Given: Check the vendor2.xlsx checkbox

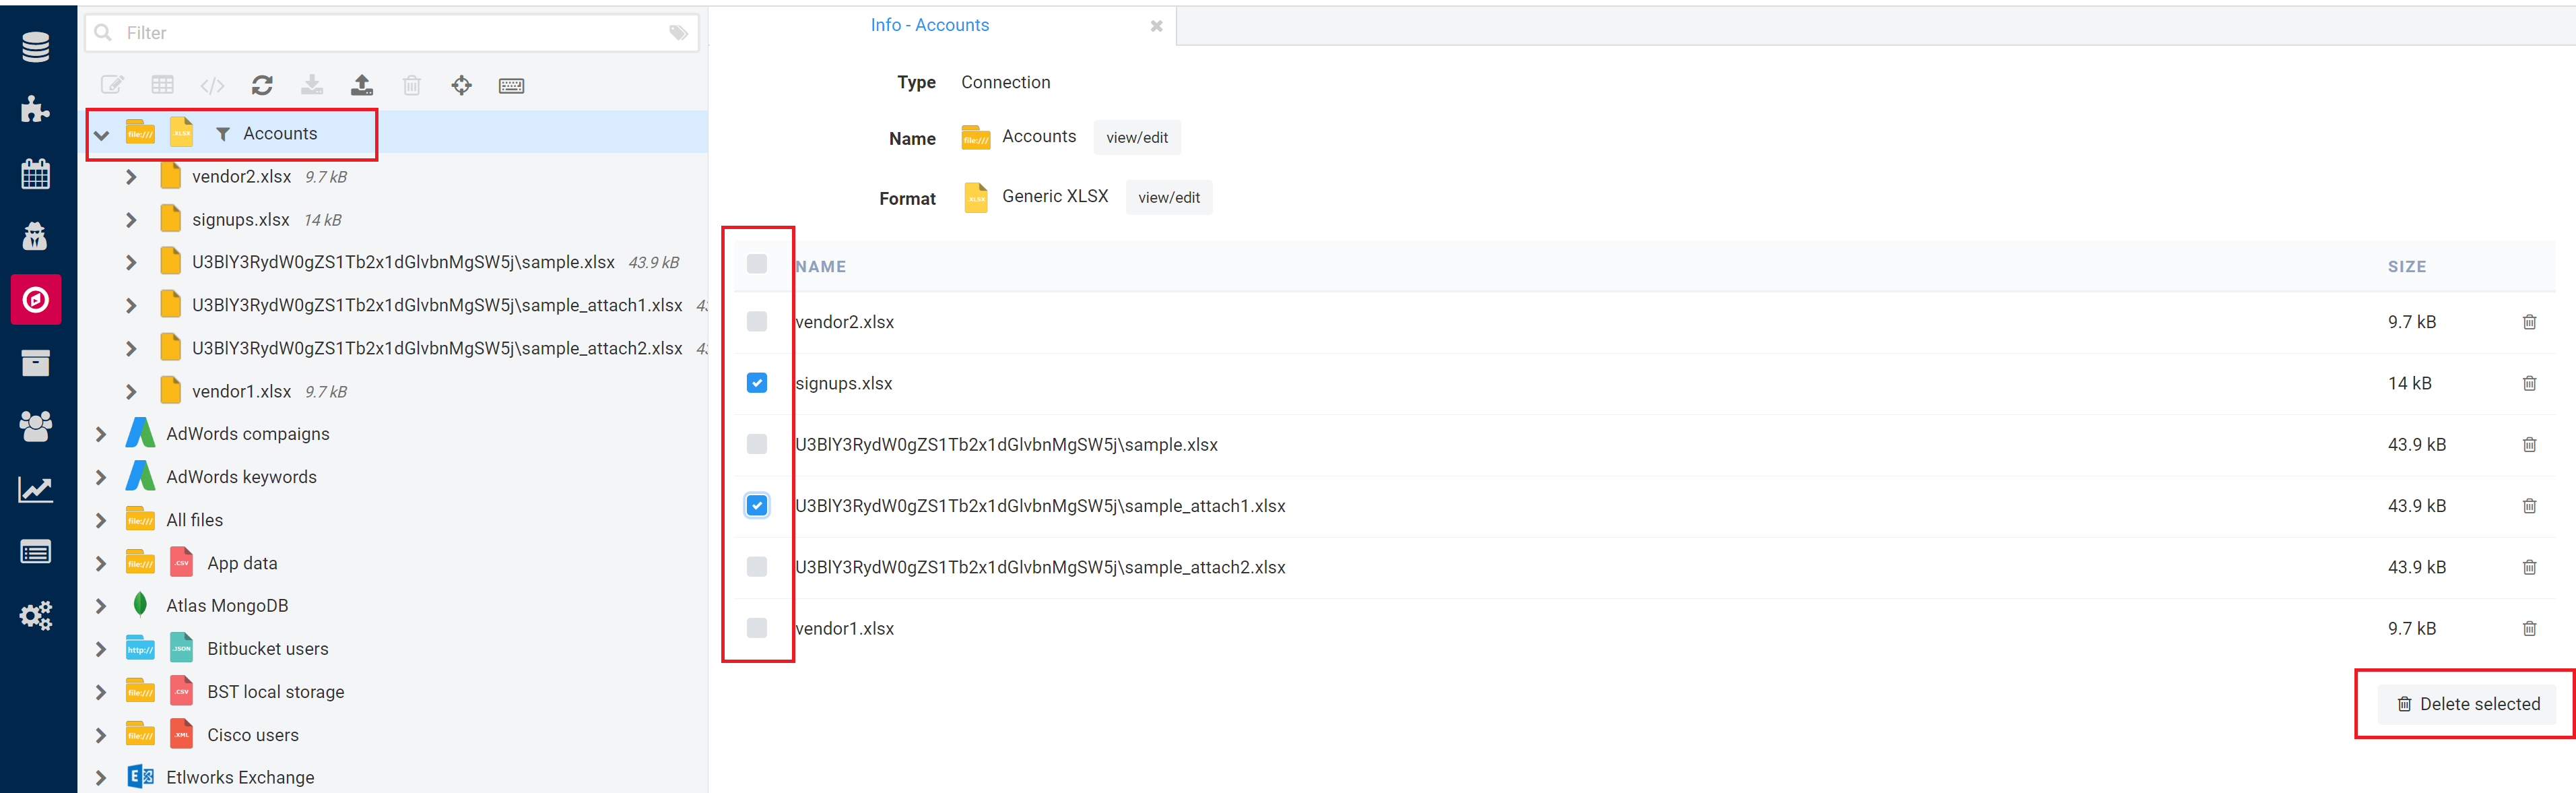Looking at the screenshot, I should tap(757, 322).
